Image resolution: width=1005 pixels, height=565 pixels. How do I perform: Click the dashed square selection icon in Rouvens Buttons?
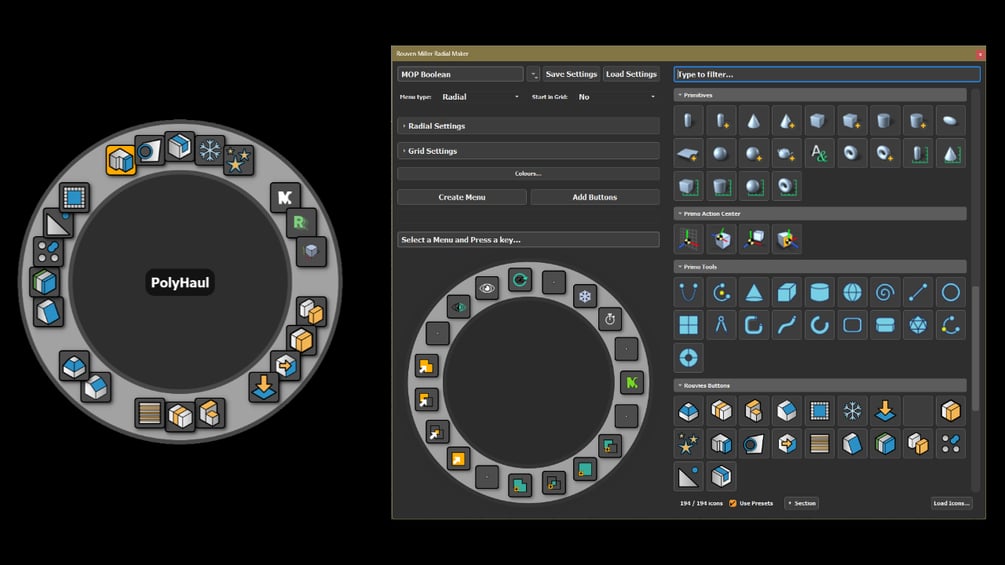click(x=819, y=411)
